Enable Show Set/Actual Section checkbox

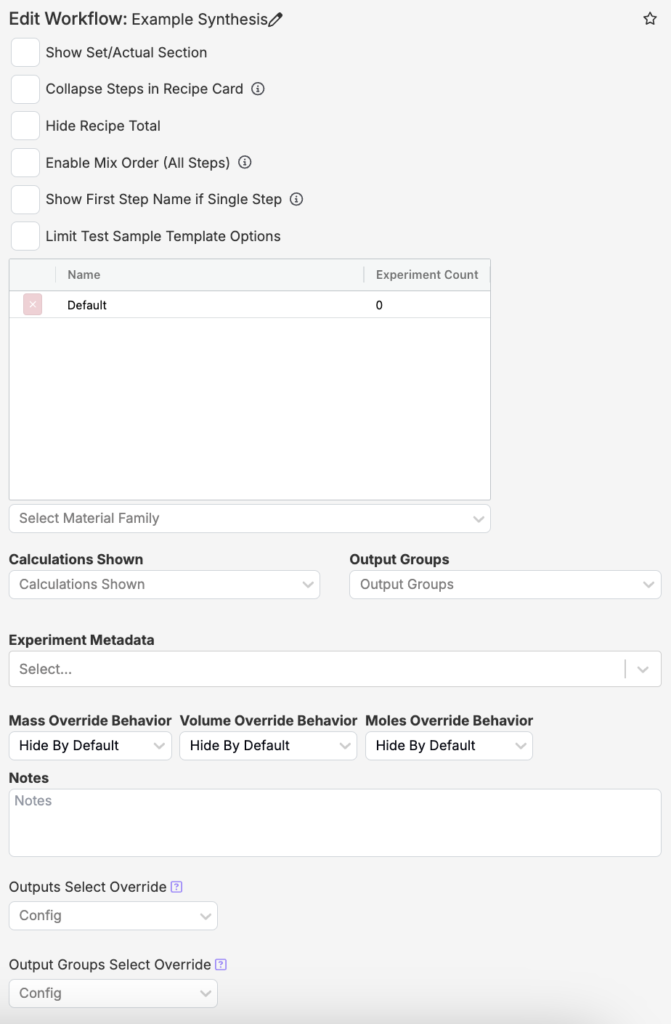pyautogui.click(x=25, y=52)
